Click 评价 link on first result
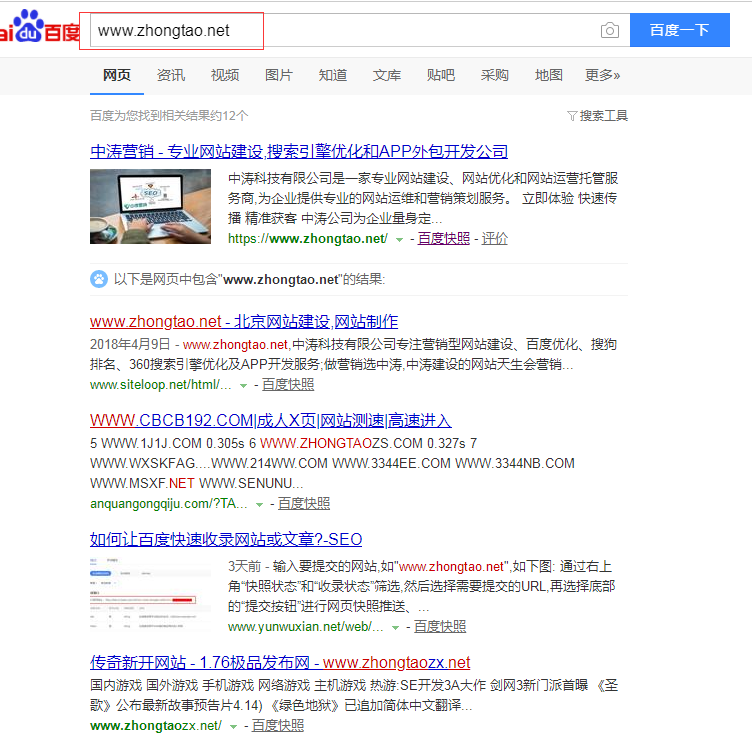 (x=495, y=239)
